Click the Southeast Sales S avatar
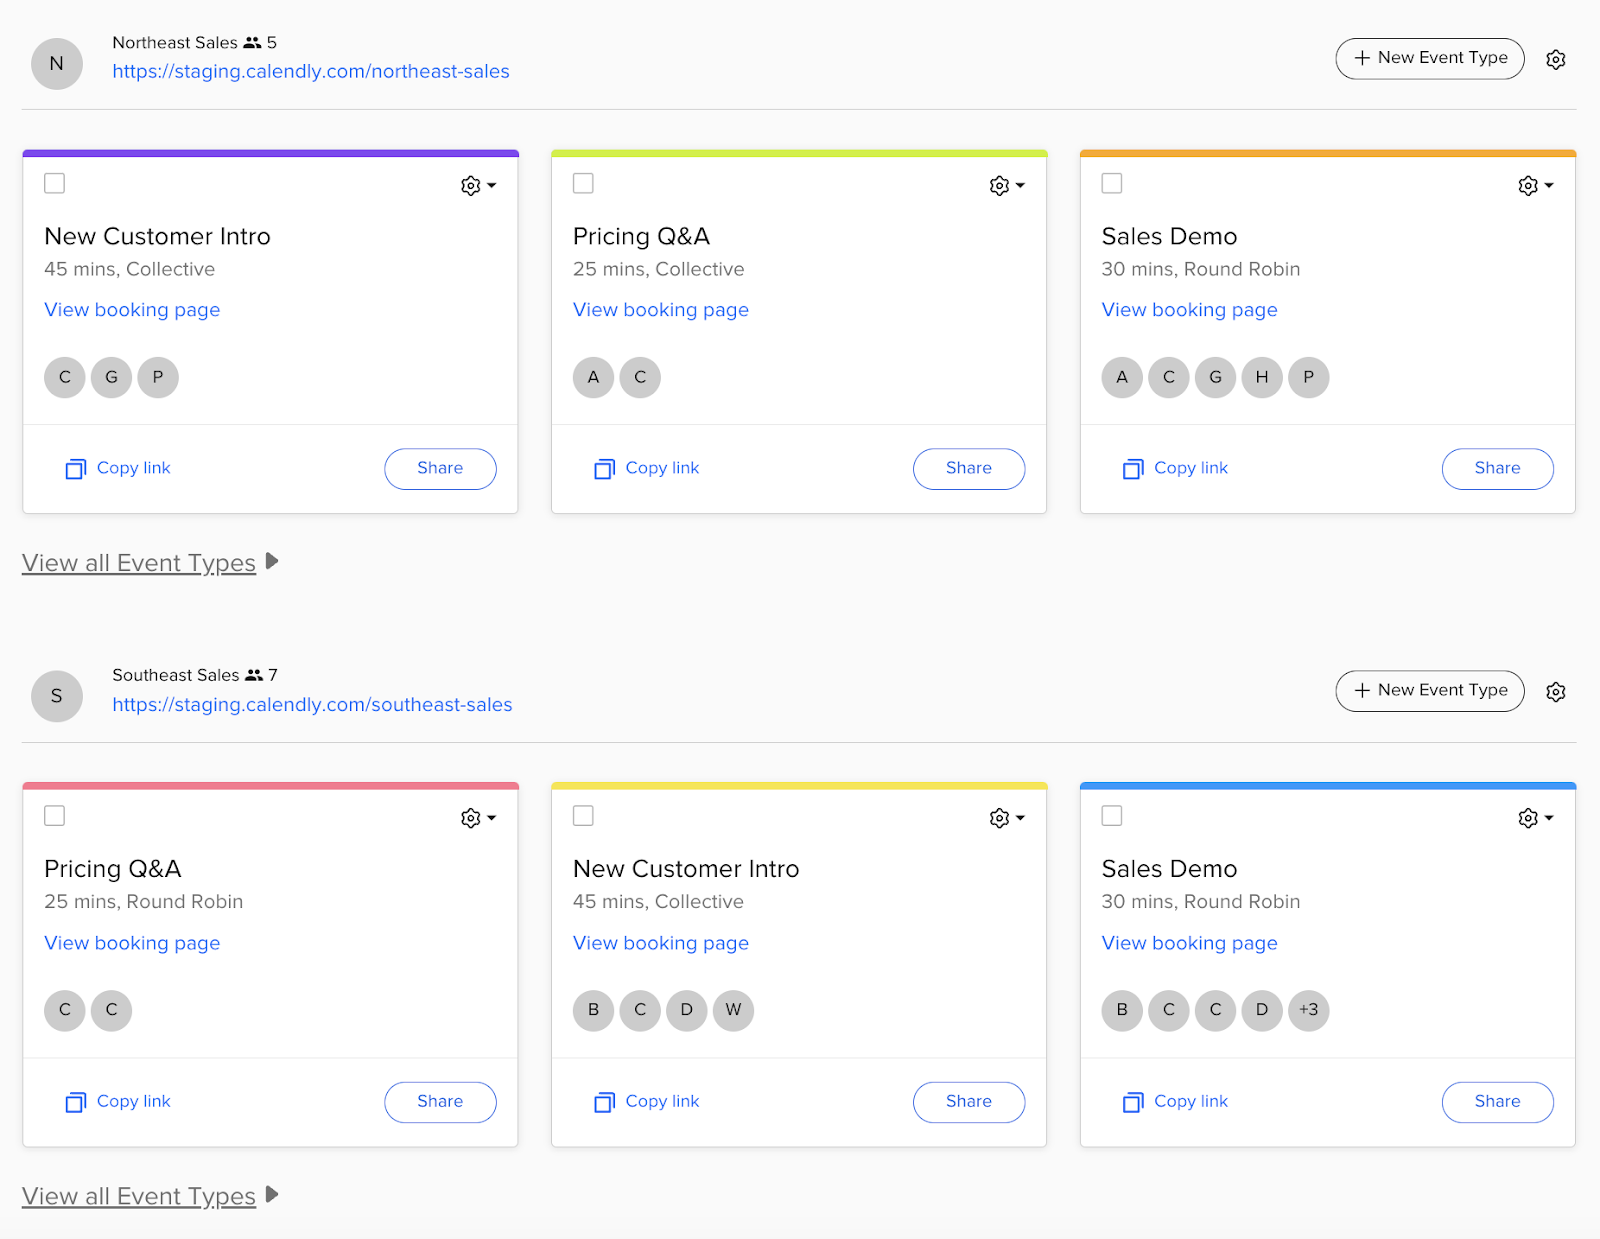This screenshot has height=1239, width=1600. point(57,696)
